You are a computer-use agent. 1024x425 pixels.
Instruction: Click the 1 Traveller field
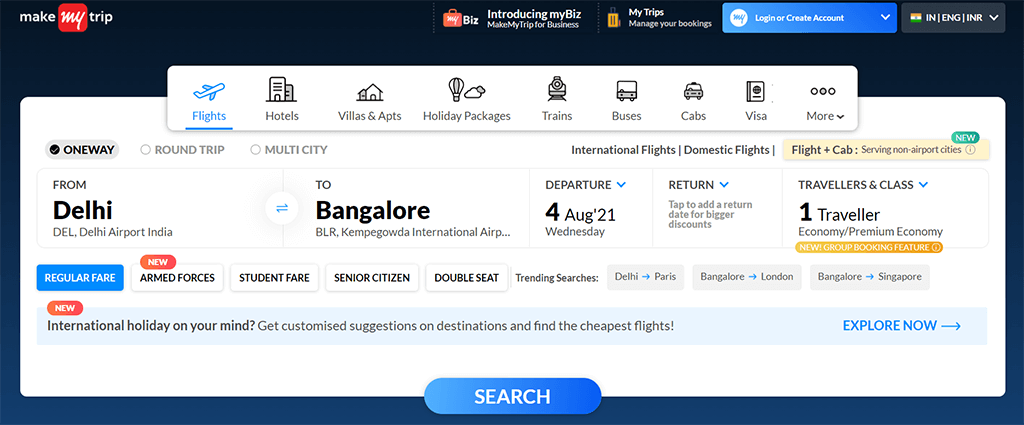(839, 213)
